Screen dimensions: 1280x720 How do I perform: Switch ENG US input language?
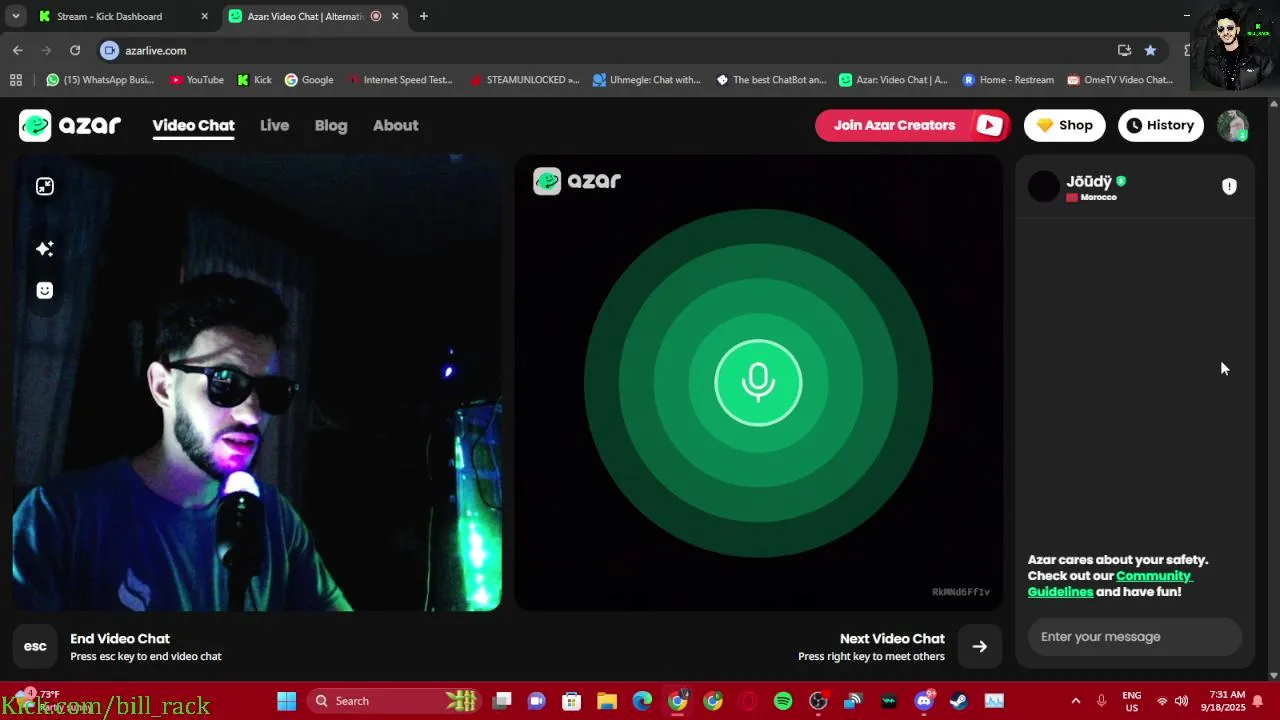pyautogui.click(x=1132, y=701)
